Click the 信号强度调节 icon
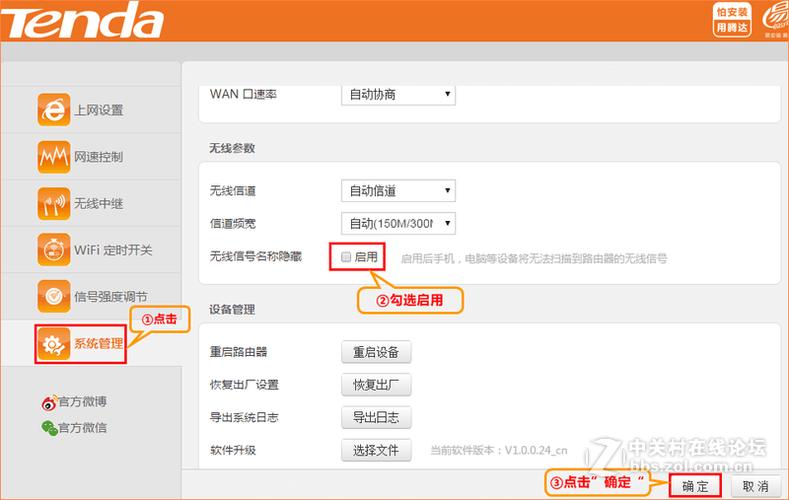This screenshot has width=789, height=500. click(54, 296)
